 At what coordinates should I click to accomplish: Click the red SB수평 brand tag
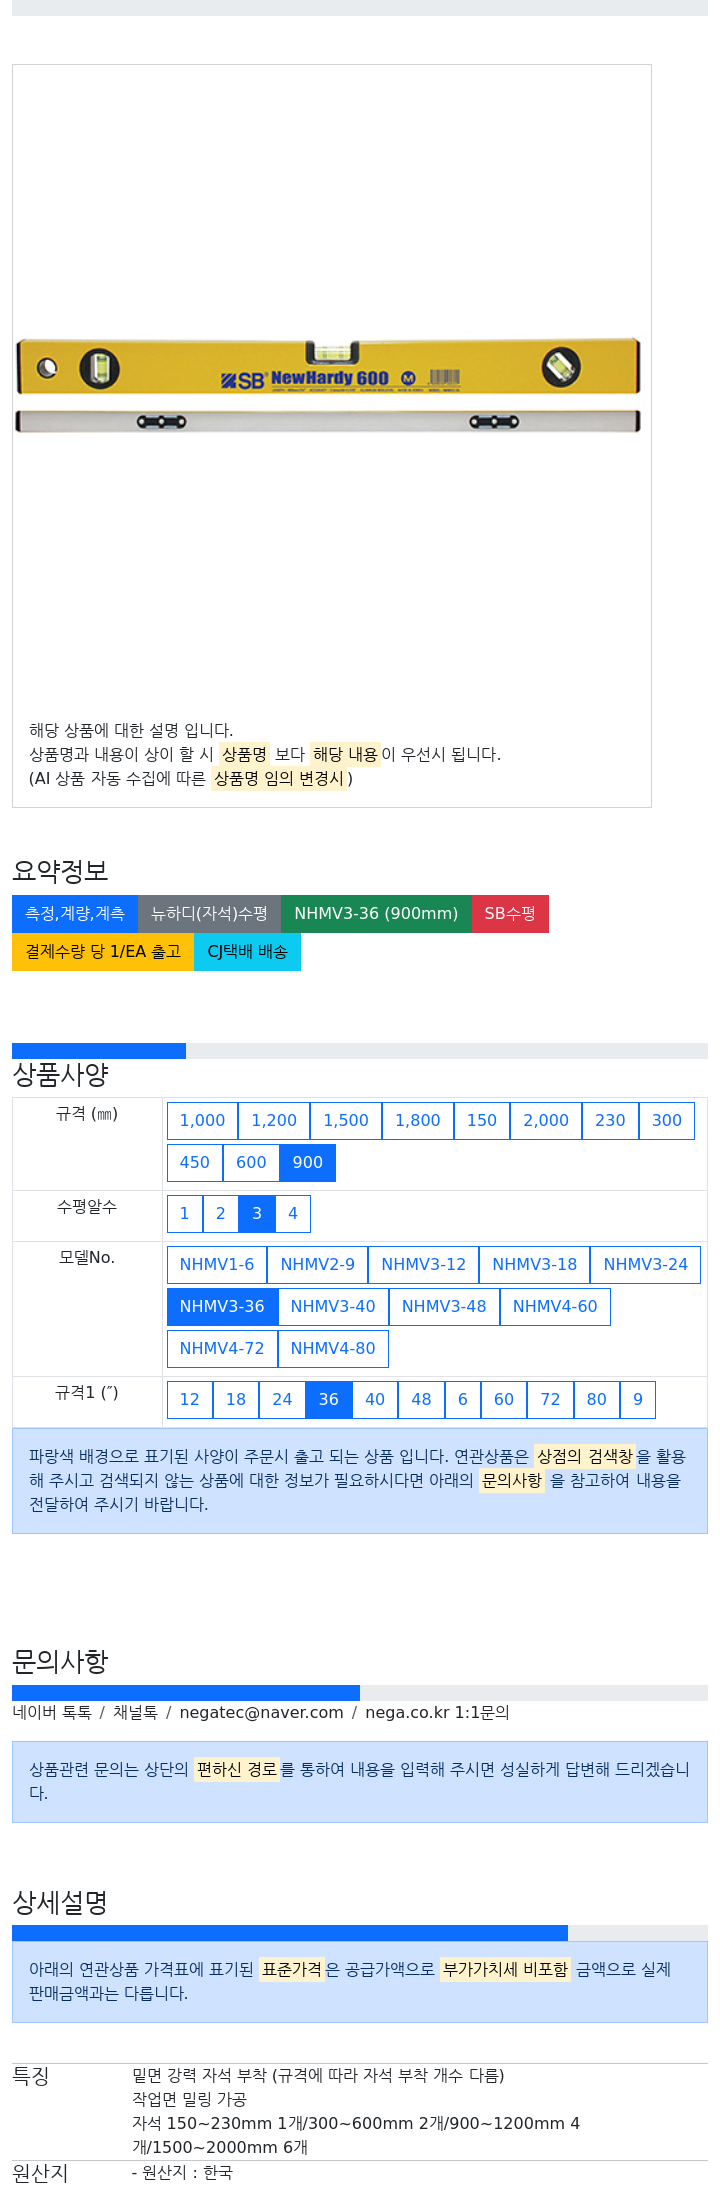click(510, 913)
